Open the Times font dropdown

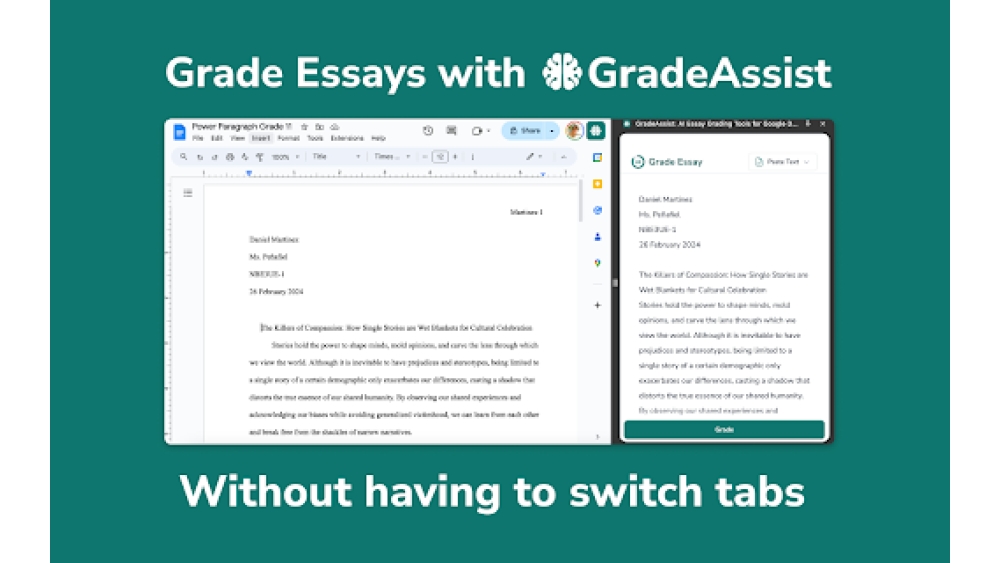click(x=392, y=157)
